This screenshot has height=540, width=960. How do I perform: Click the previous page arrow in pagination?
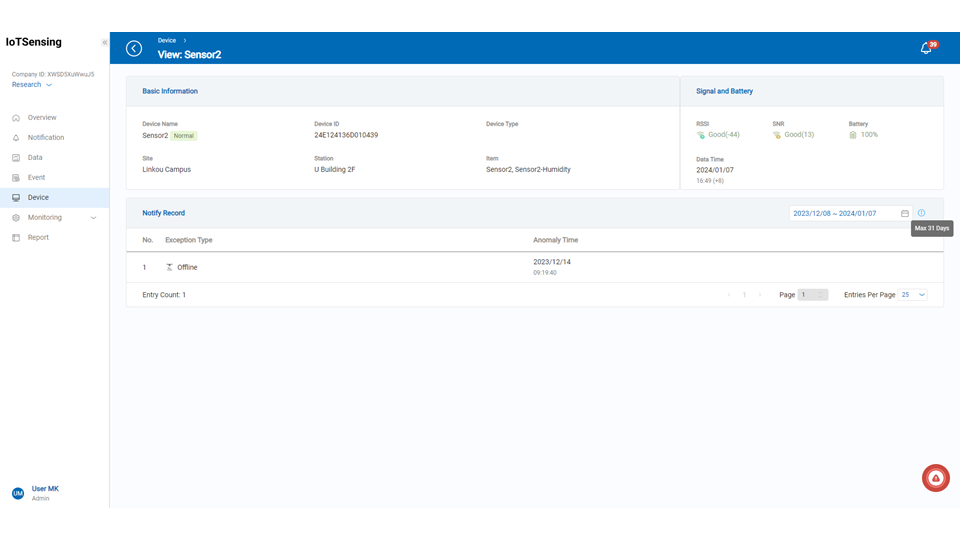point(728,295)
